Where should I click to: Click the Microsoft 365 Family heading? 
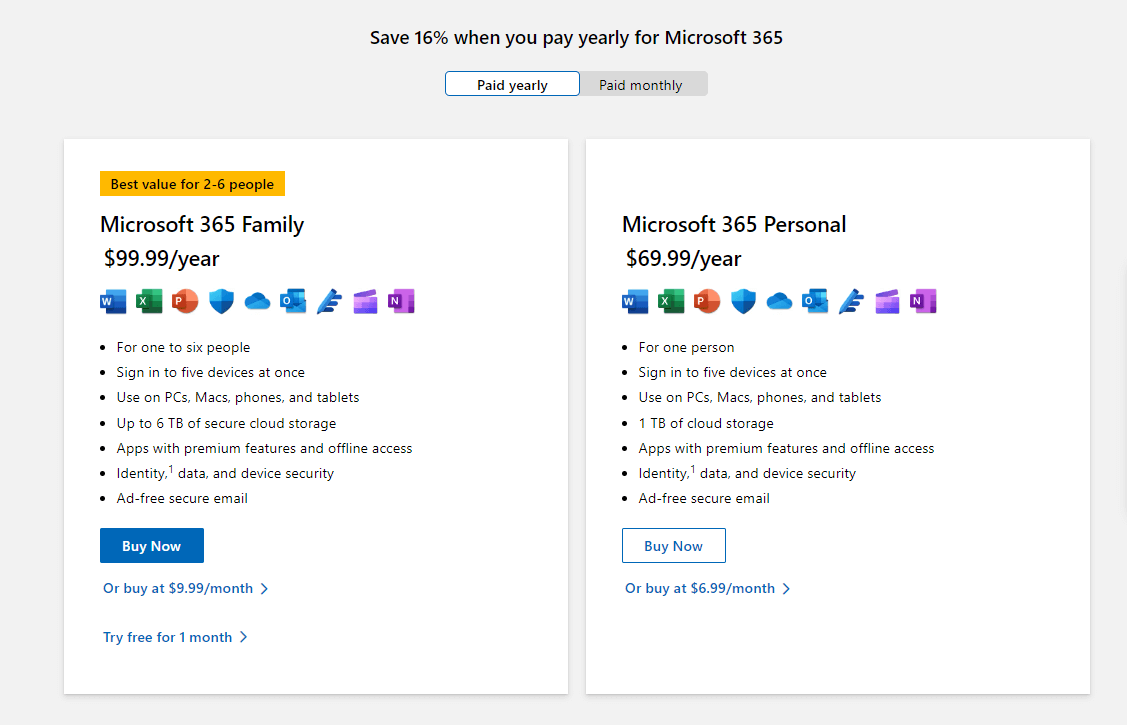click(202, 224)
